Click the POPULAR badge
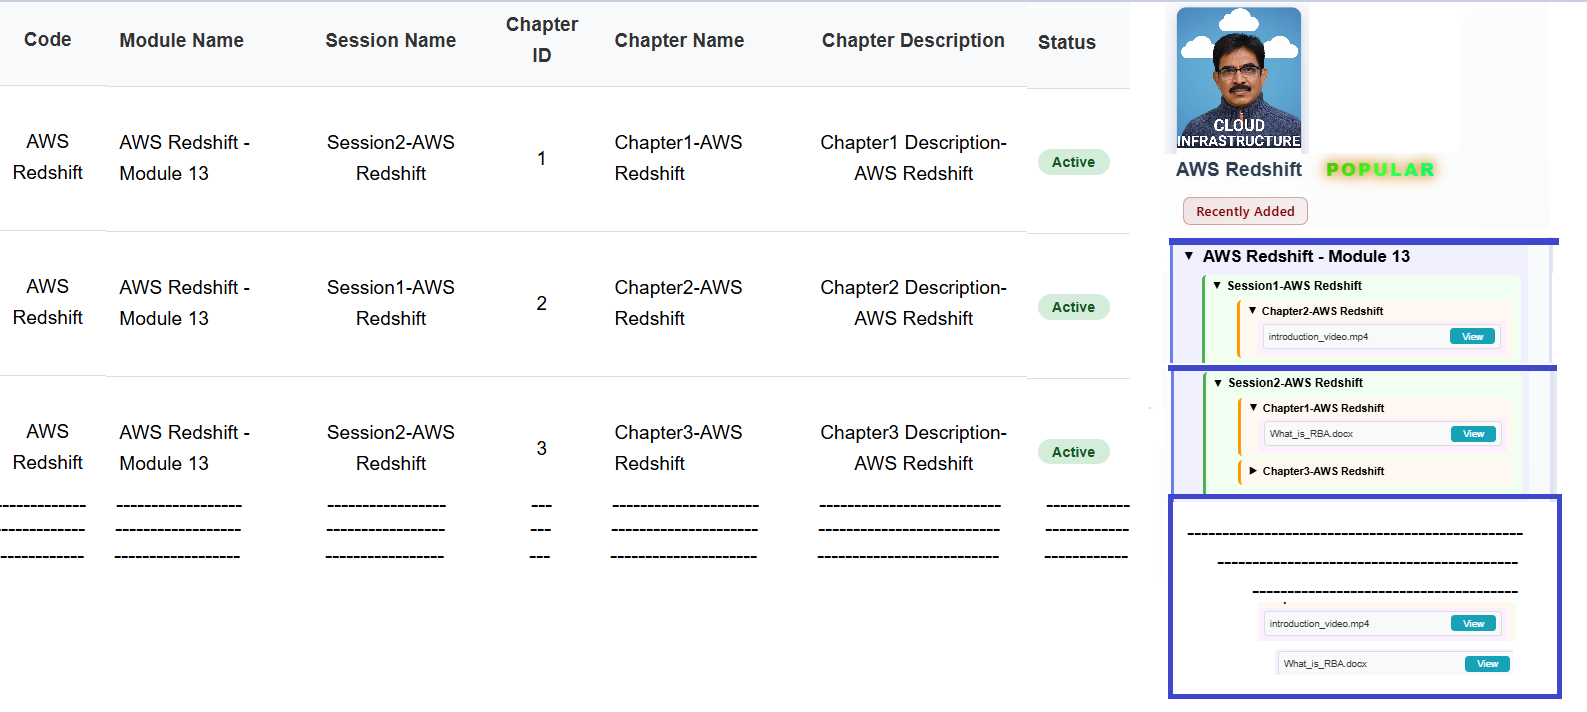Screen dimensions: 1587x712 [x=1380, y=170]
